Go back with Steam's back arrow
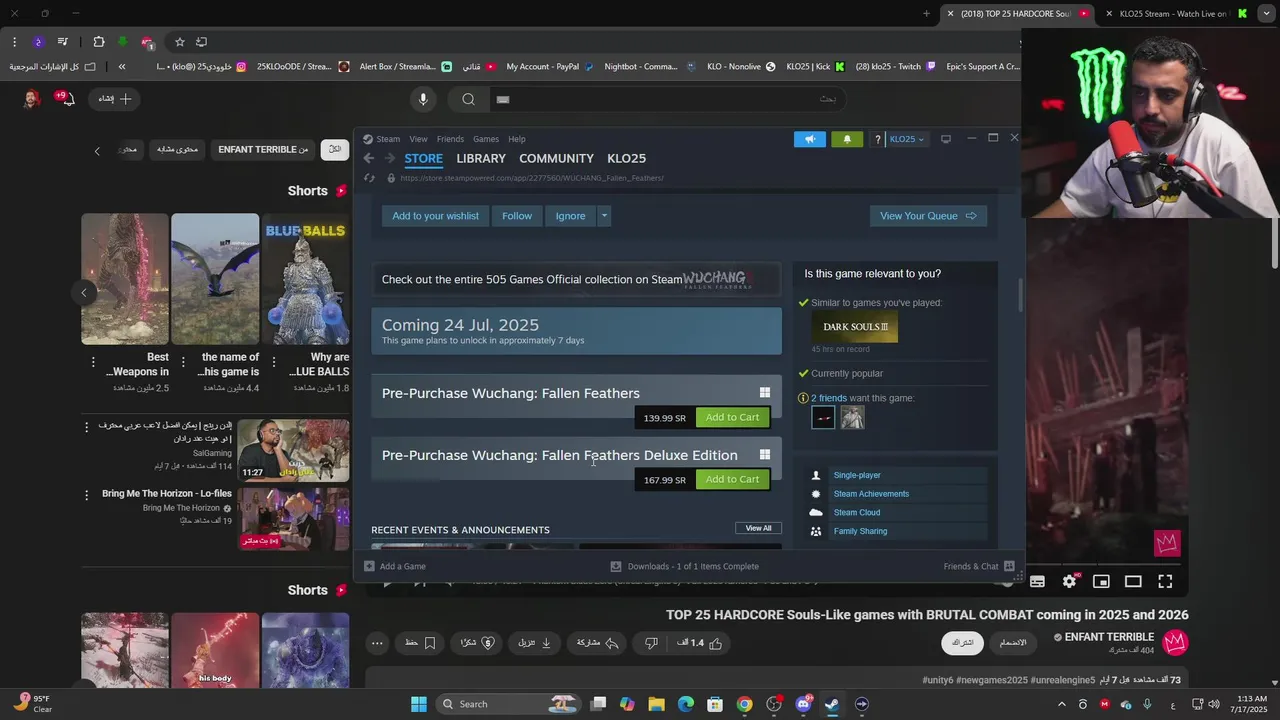This screenshot has width=1280, height=720. [x=369, y=158]
